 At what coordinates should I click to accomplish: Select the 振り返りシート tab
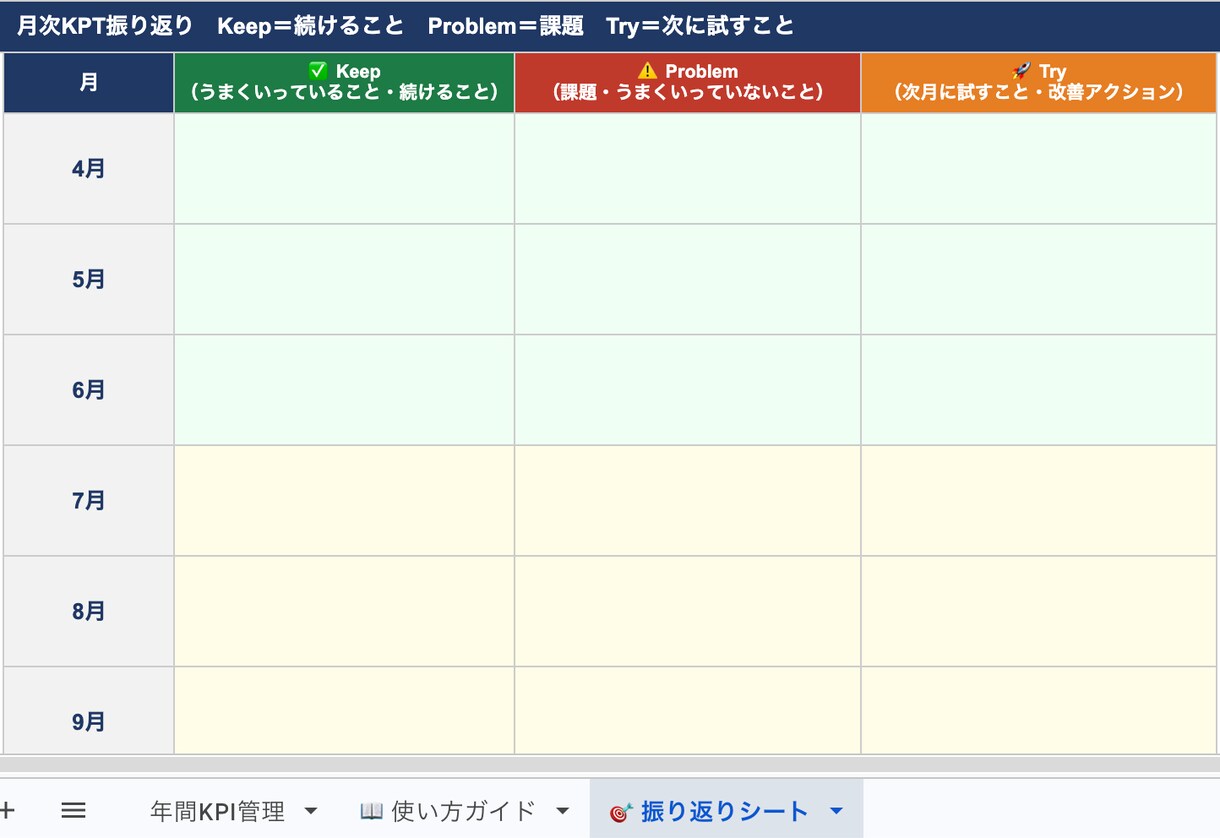(709, 811)
